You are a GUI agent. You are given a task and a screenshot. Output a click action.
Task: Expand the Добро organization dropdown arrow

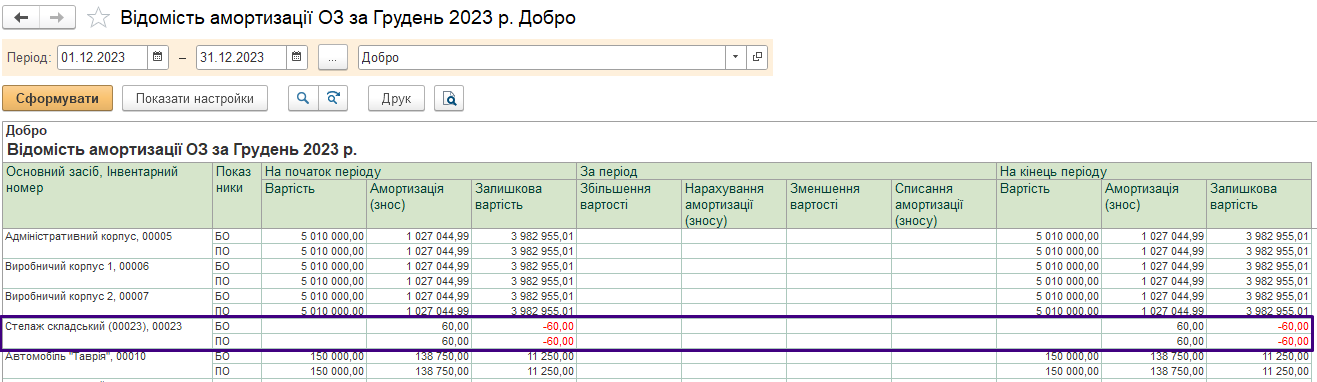pyautogui.click(x=737, y=57)
